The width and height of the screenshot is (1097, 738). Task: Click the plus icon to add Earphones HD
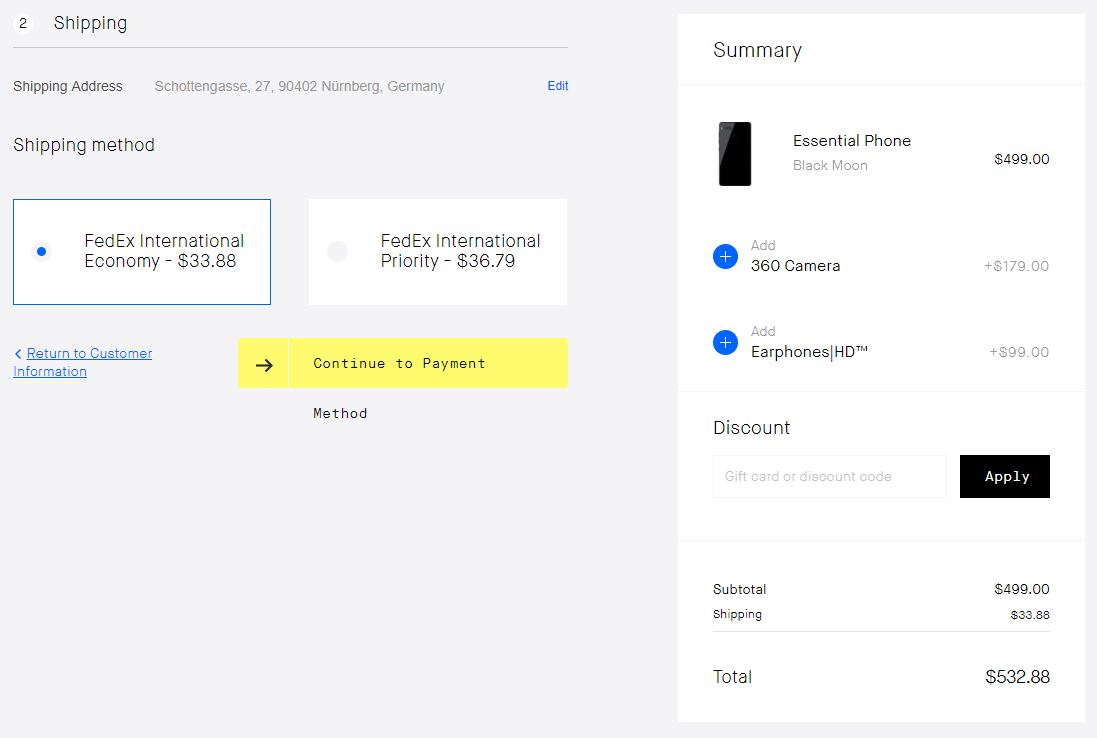726,343
